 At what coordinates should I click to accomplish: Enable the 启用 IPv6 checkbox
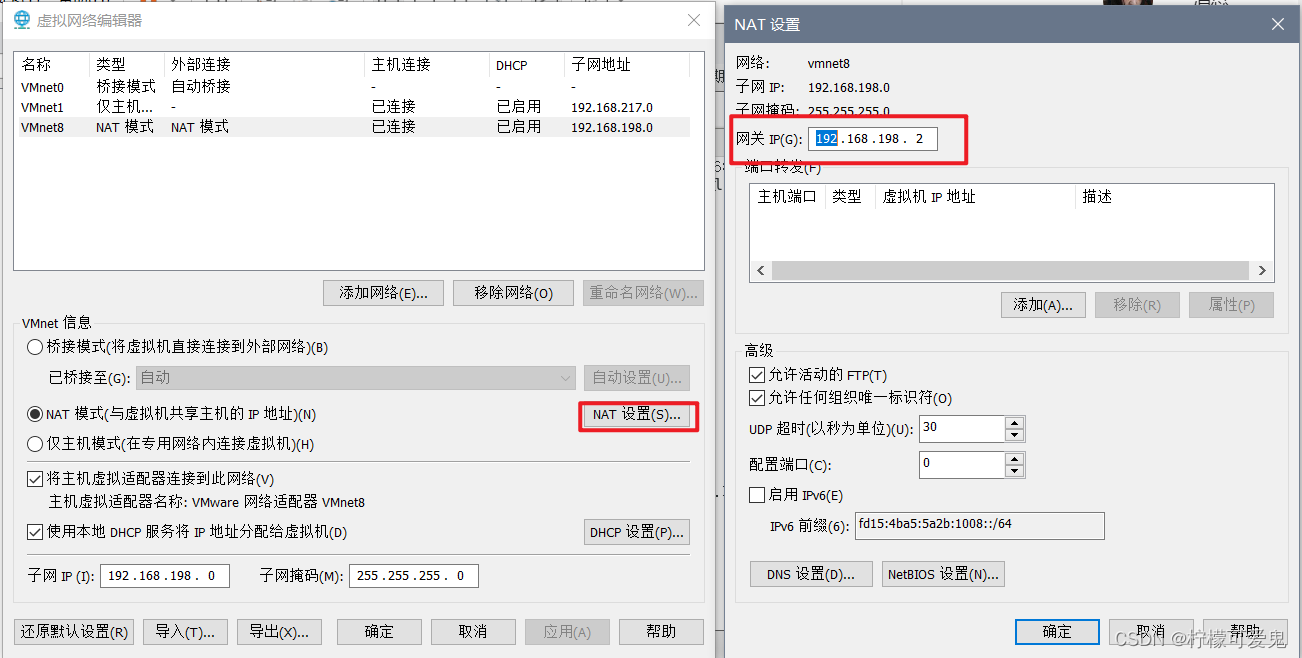coord(757,495)
